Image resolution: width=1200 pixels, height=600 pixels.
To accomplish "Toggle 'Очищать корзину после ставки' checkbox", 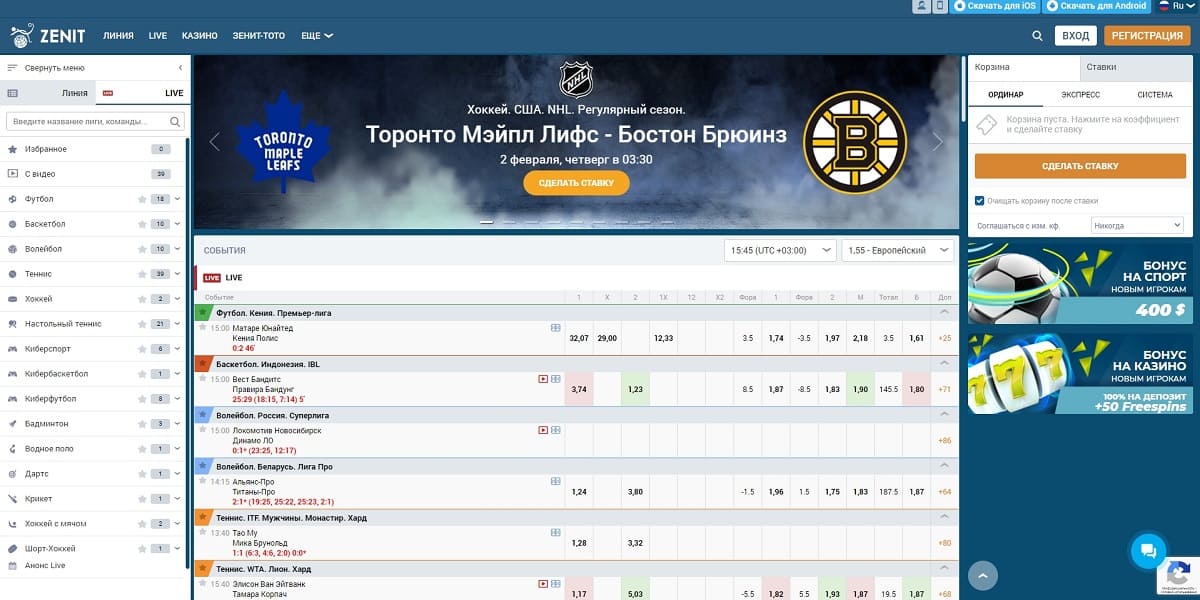I will click(979, 200).
